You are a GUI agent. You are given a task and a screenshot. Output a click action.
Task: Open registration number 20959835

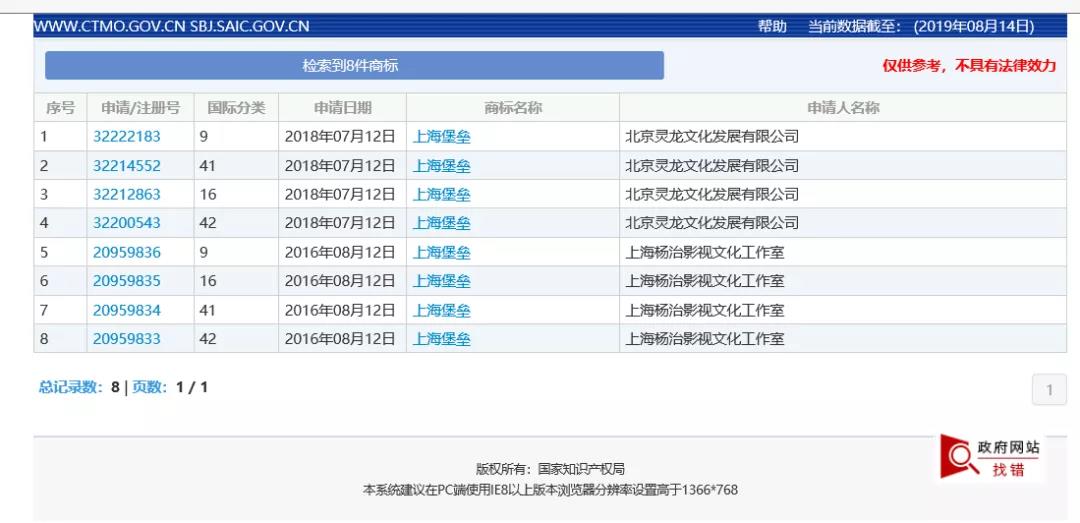pos(127,281)
